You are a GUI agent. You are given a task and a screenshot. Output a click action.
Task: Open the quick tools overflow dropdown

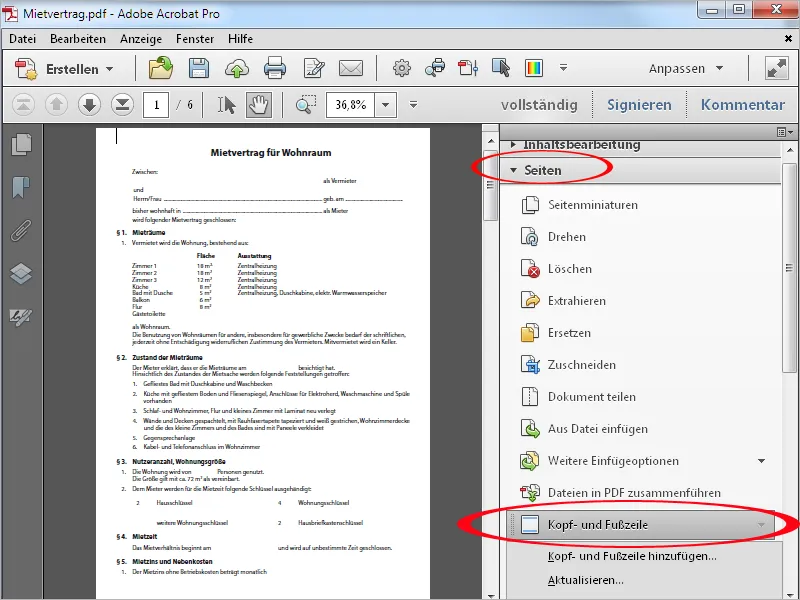[563, 67]
